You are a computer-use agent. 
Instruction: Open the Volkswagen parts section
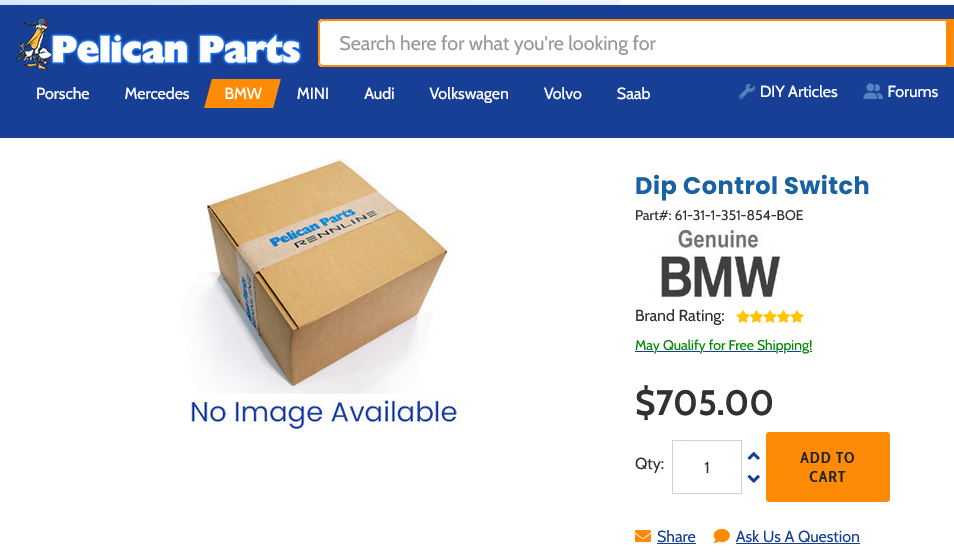pos(468,94)
